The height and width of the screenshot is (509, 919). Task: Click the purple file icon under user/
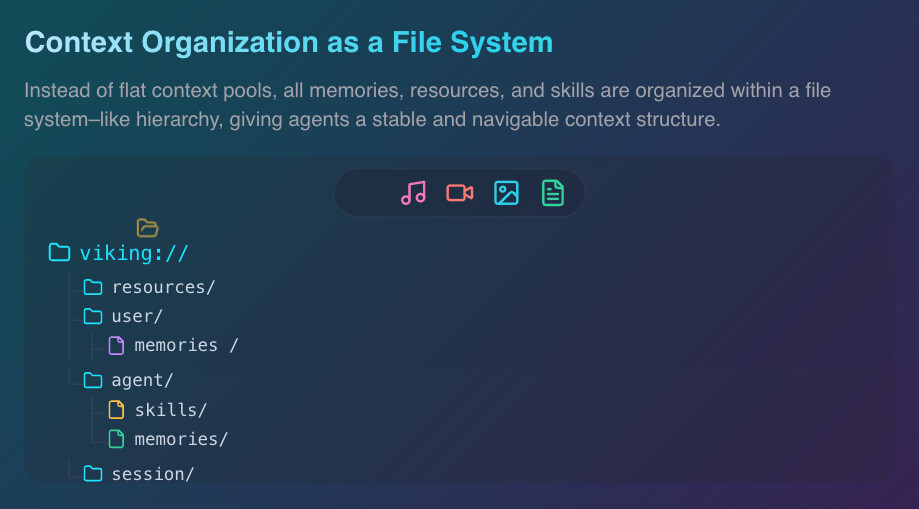[x=116, y=345]
